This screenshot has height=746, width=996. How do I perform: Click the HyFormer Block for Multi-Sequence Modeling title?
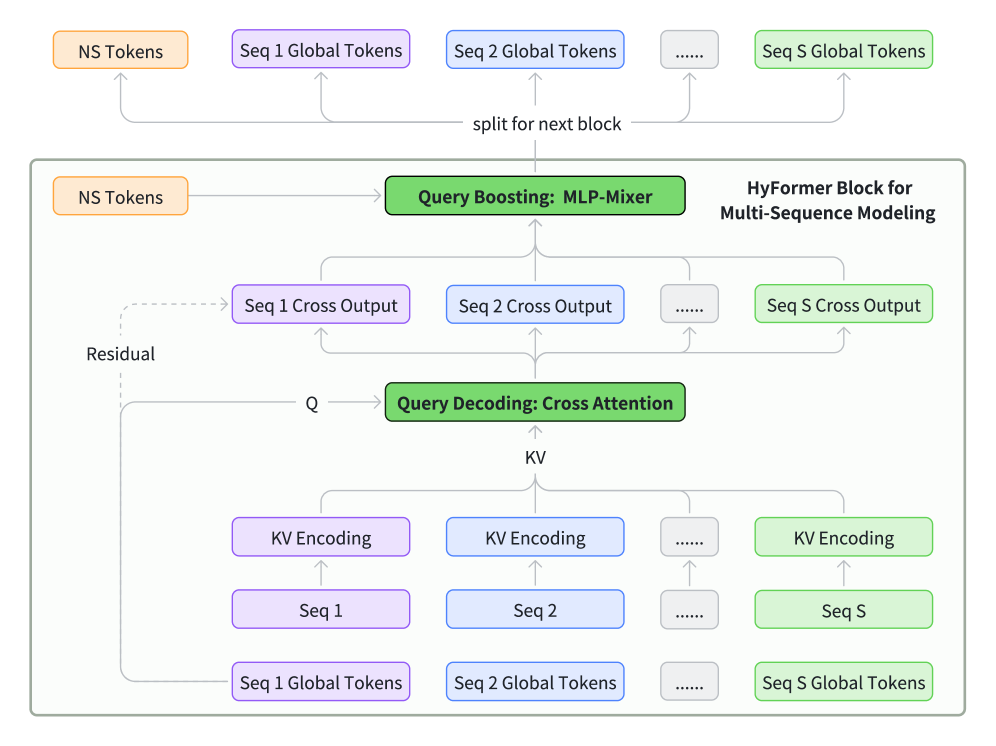(x=829, y=200)
